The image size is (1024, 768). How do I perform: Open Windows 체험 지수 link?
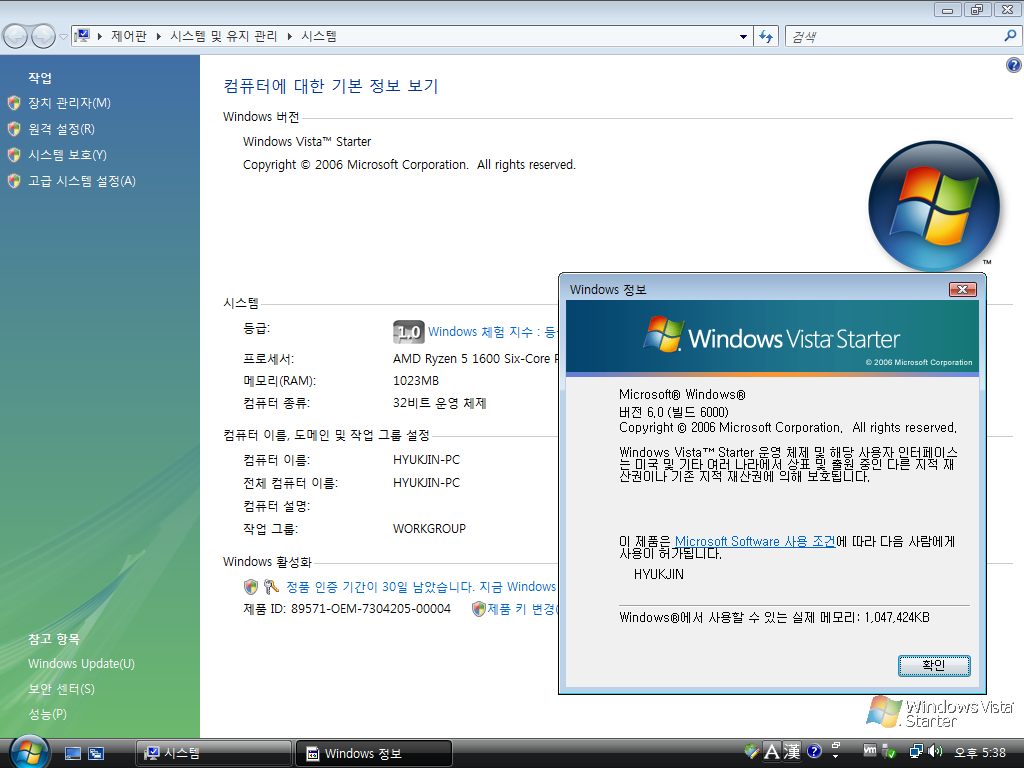[492, 332]
